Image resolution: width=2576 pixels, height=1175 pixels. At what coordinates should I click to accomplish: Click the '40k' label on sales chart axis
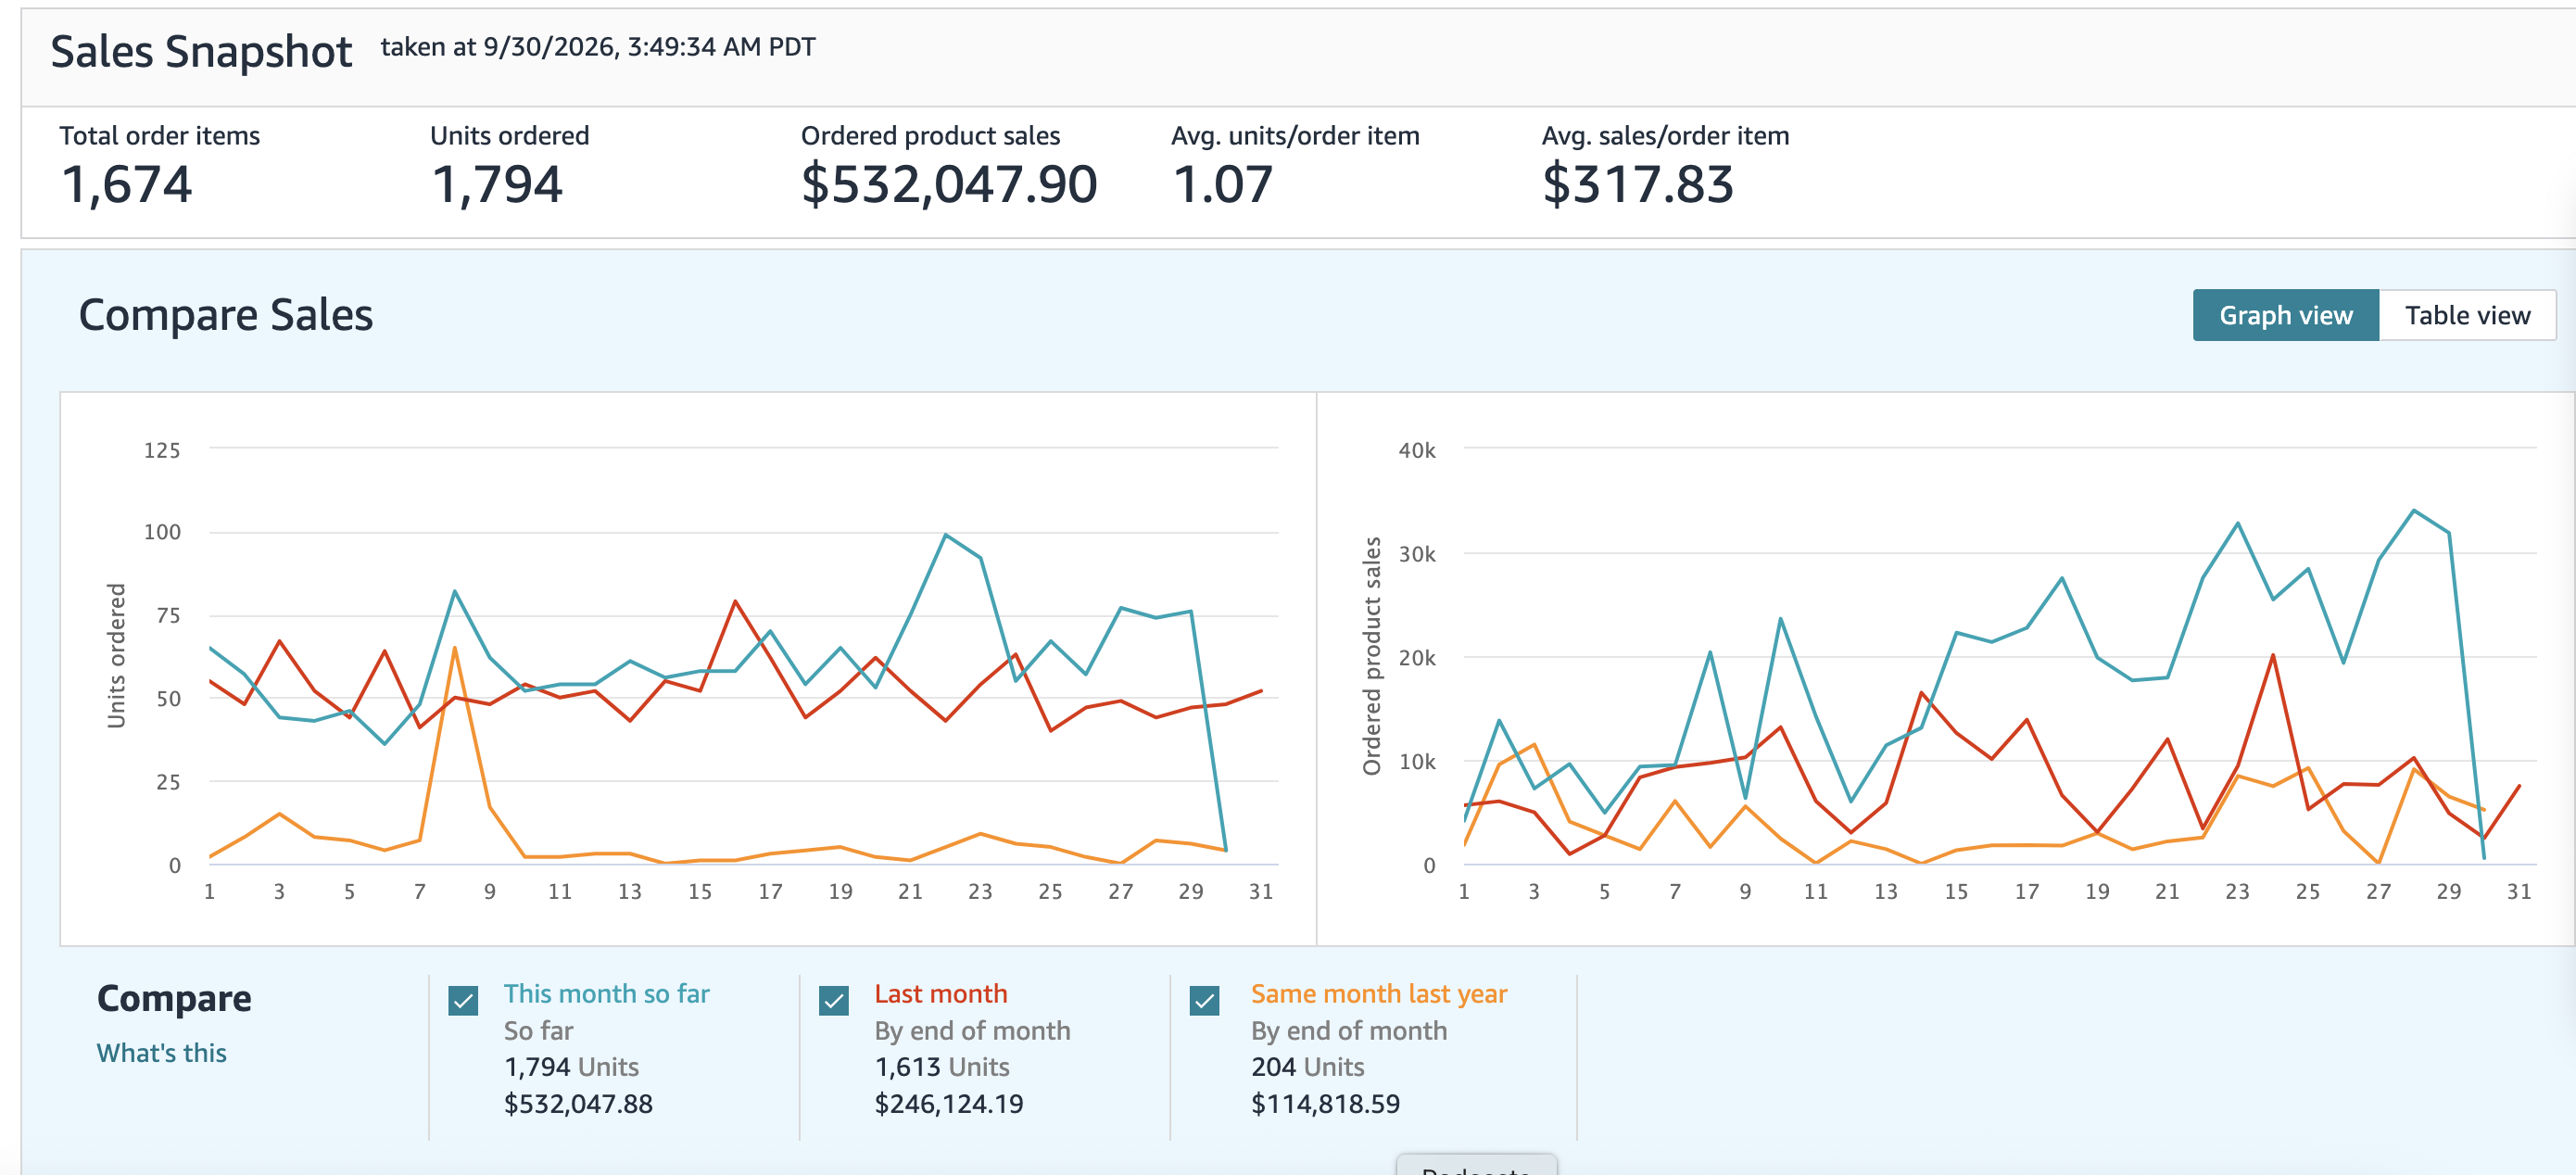[1416, 450]
